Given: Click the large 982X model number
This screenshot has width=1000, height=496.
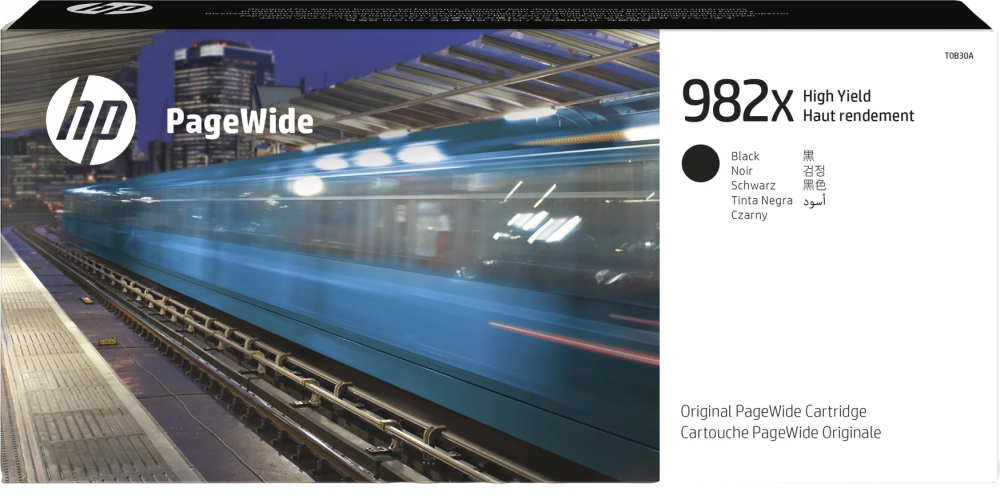Looking at the screenshot, I should 737,103.
